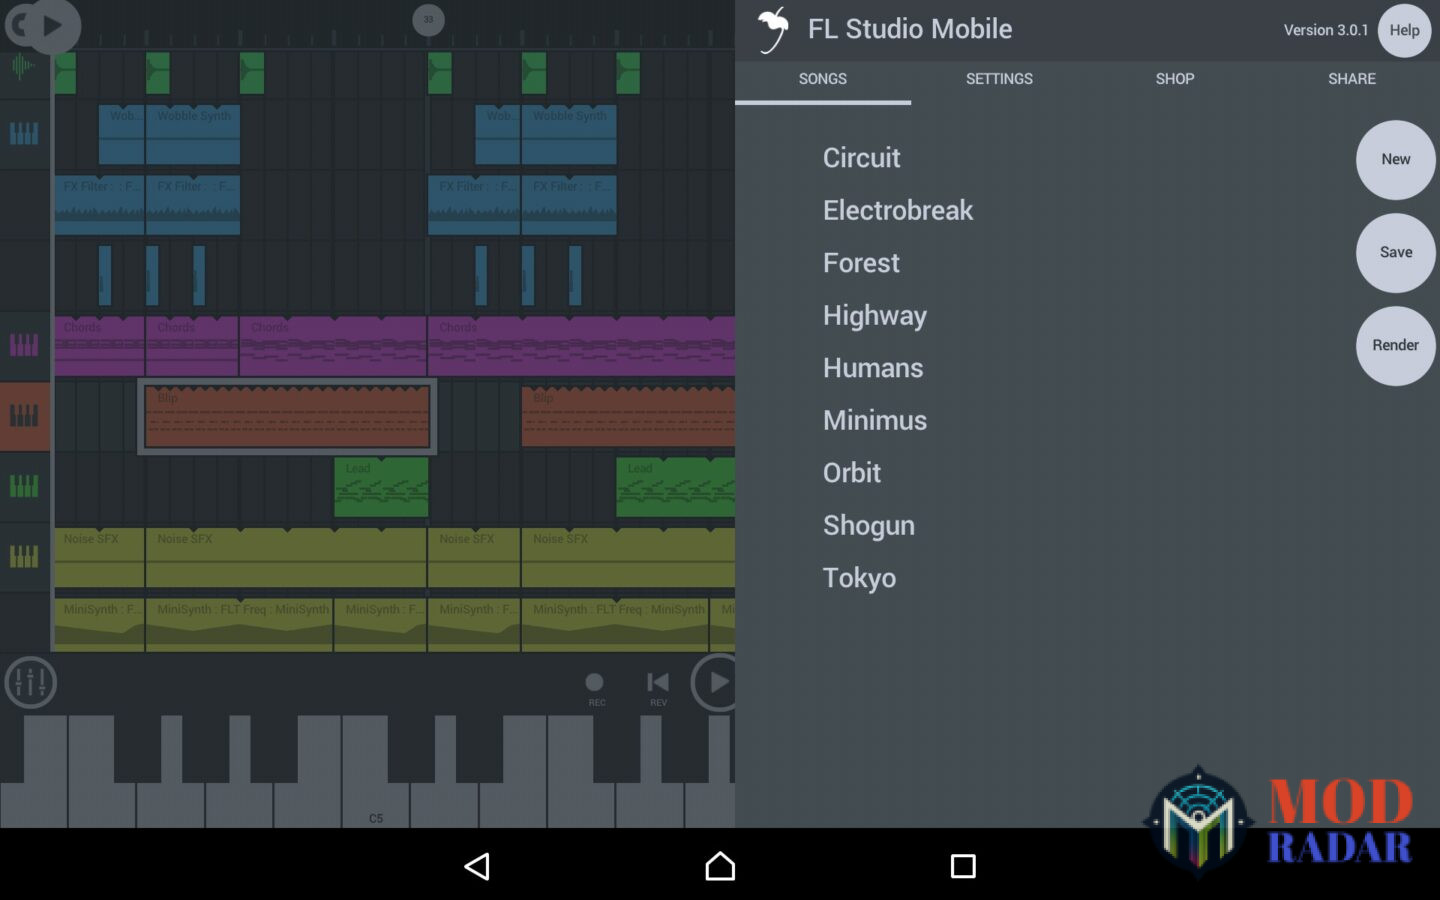The image size is (1440, 900).
Task: Select the first FX Filter automation clip
Action: coord(99,205)
